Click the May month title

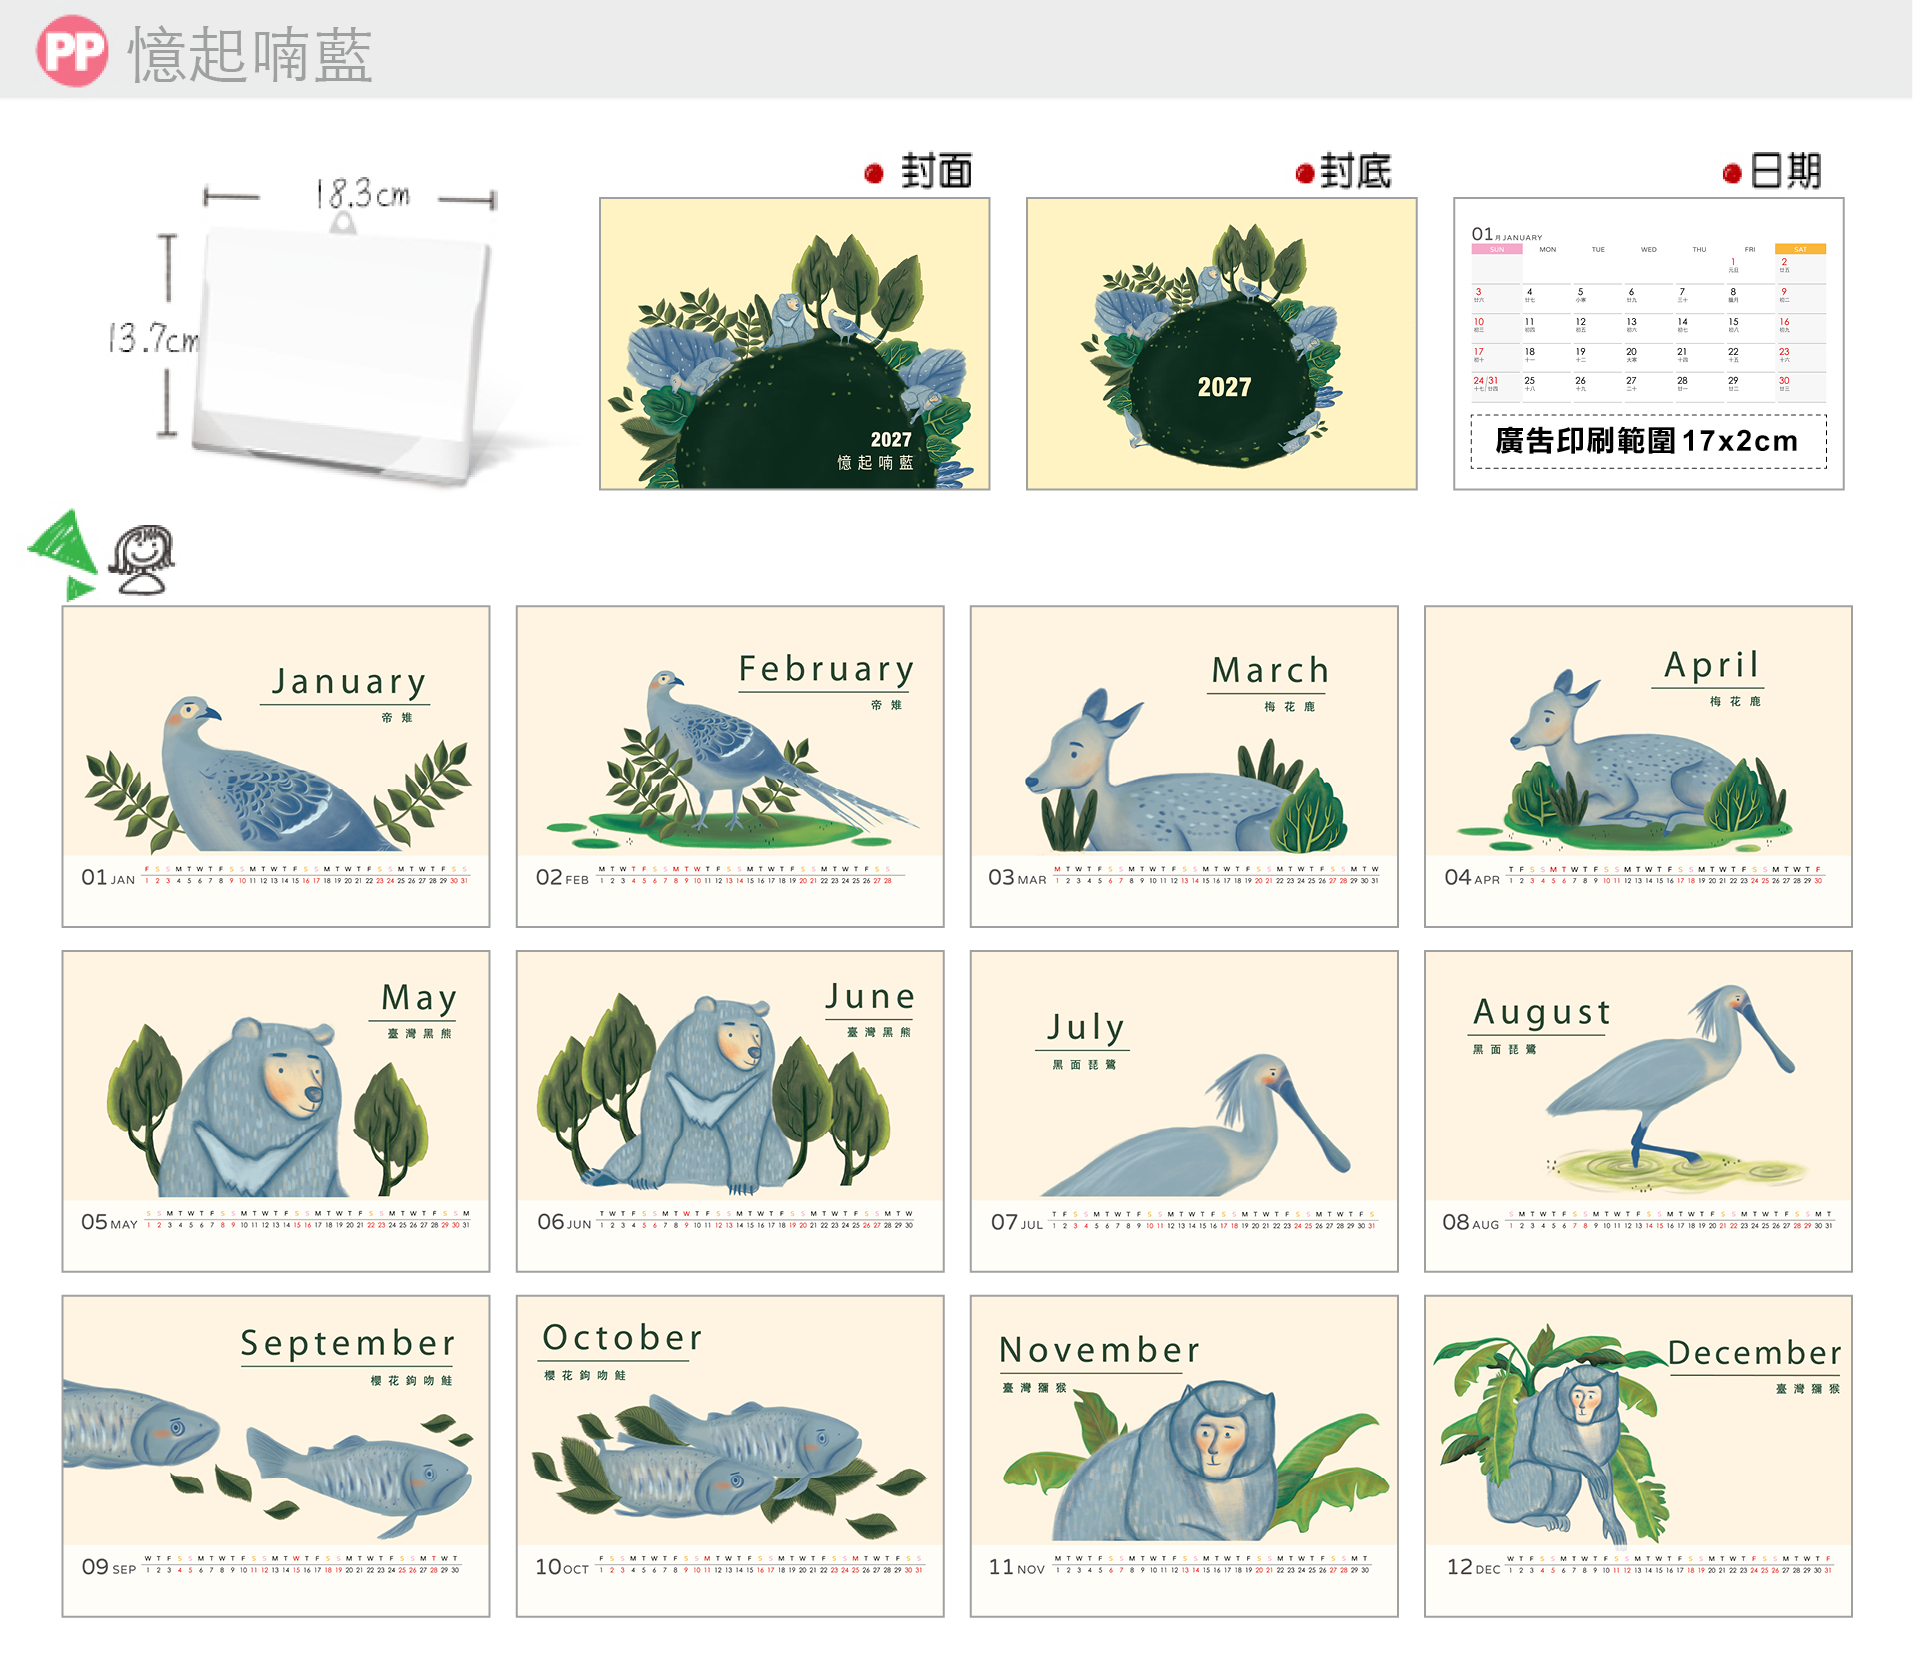pos(419,998)
